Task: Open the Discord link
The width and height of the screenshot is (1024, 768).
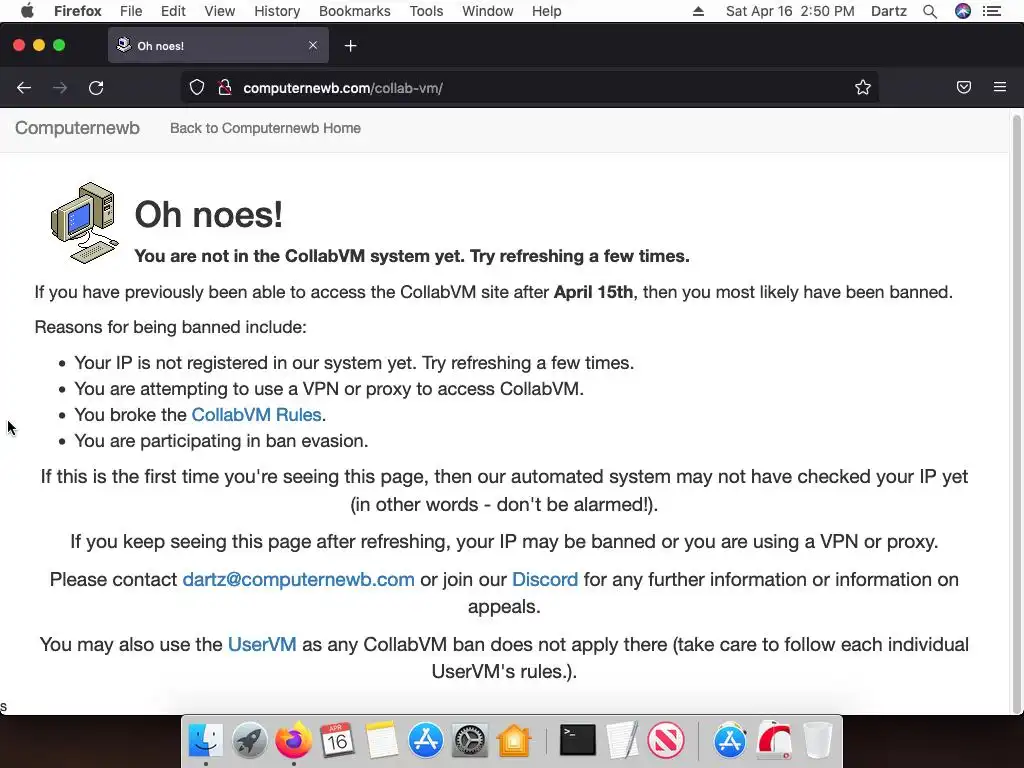Action: pyautogui.click(x=545, y=579)
